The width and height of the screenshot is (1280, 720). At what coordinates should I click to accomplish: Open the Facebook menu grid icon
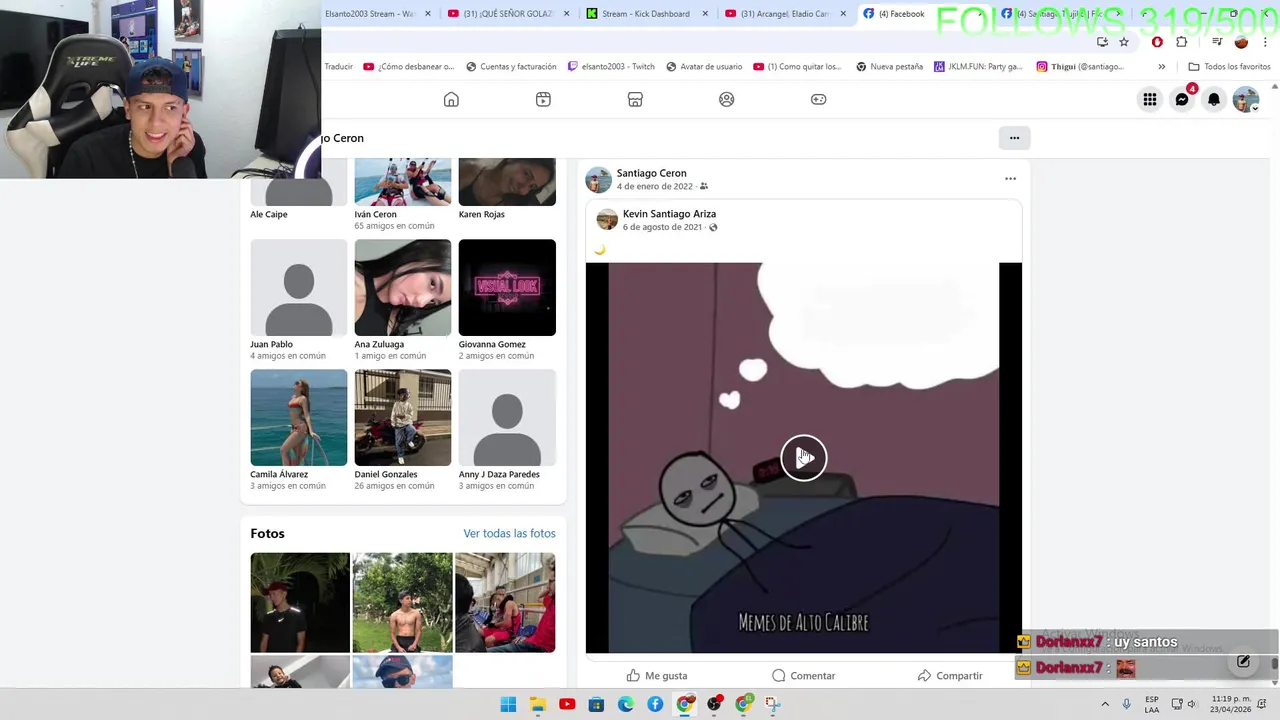[1150, 99]
